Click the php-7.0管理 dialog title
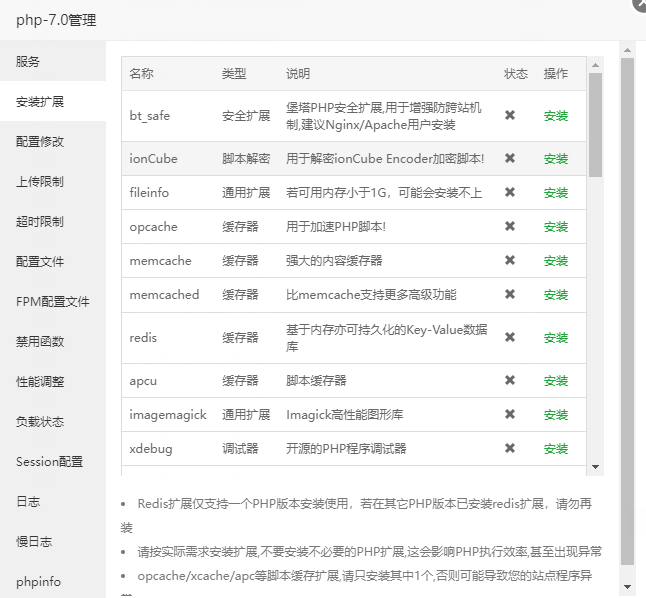This screenshot has height=598, width=646. point(56,20)
